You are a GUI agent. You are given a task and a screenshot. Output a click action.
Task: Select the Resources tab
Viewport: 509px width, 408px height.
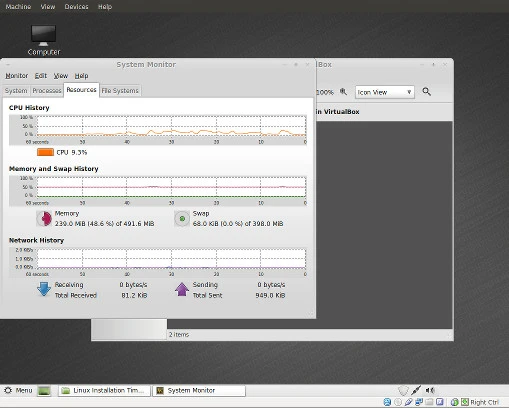tap(81, 90)
